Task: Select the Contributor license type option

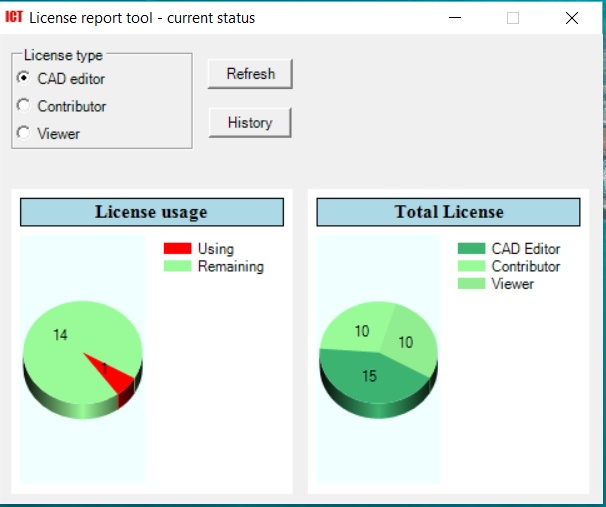Action: (x=24, y=105)
